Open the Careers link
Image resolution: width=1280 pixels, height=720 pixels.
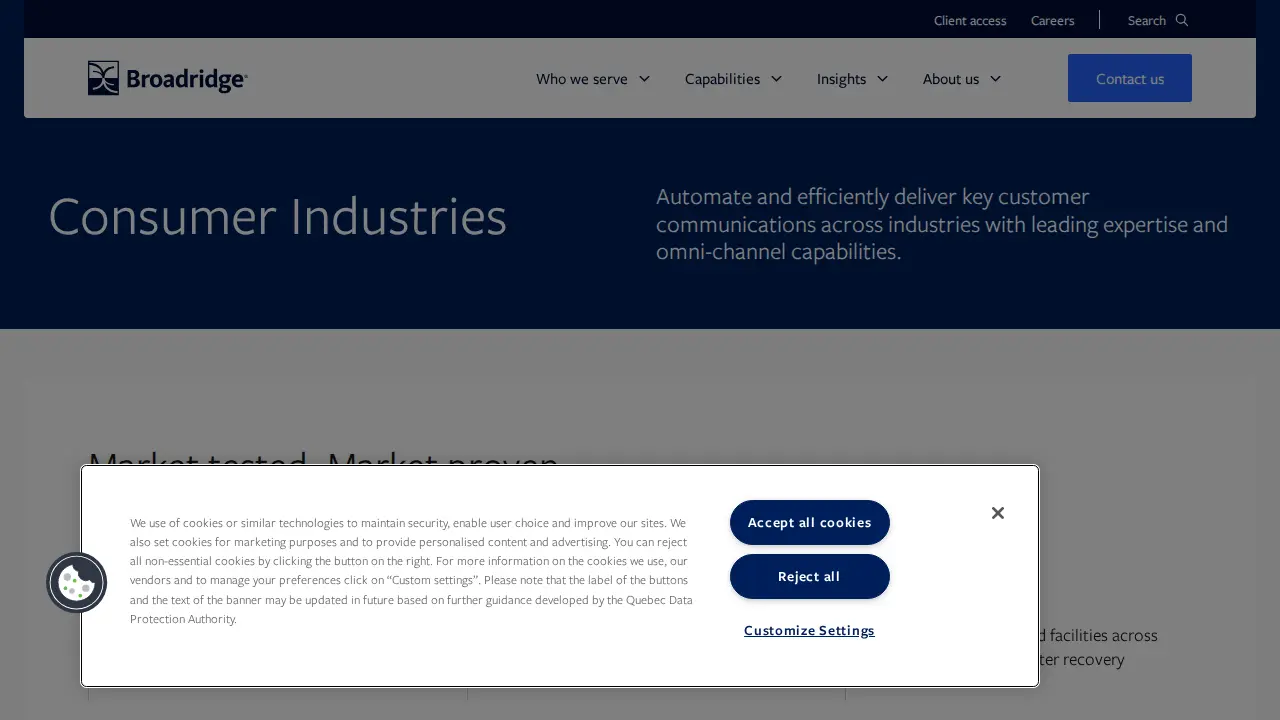[1053, 20]
